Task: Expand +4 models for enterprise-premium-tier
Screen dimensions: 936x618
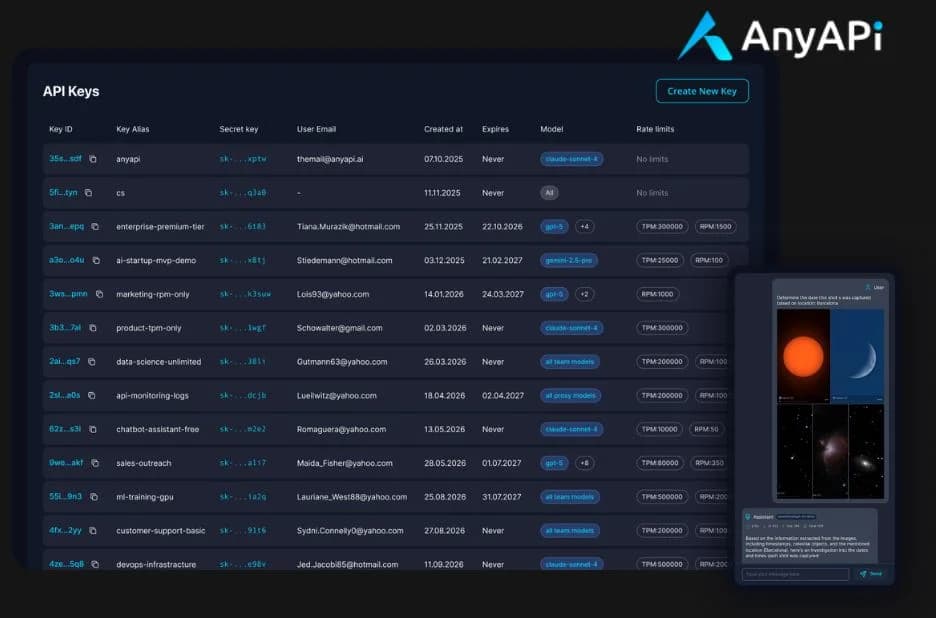Action: pyautogui.click(x=584, y=226)
